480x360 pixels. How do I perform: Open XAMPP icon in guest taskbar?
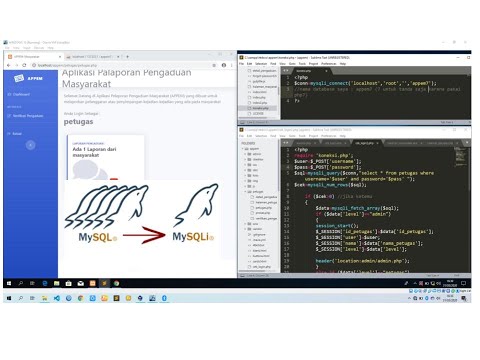[x=93, y=283]
